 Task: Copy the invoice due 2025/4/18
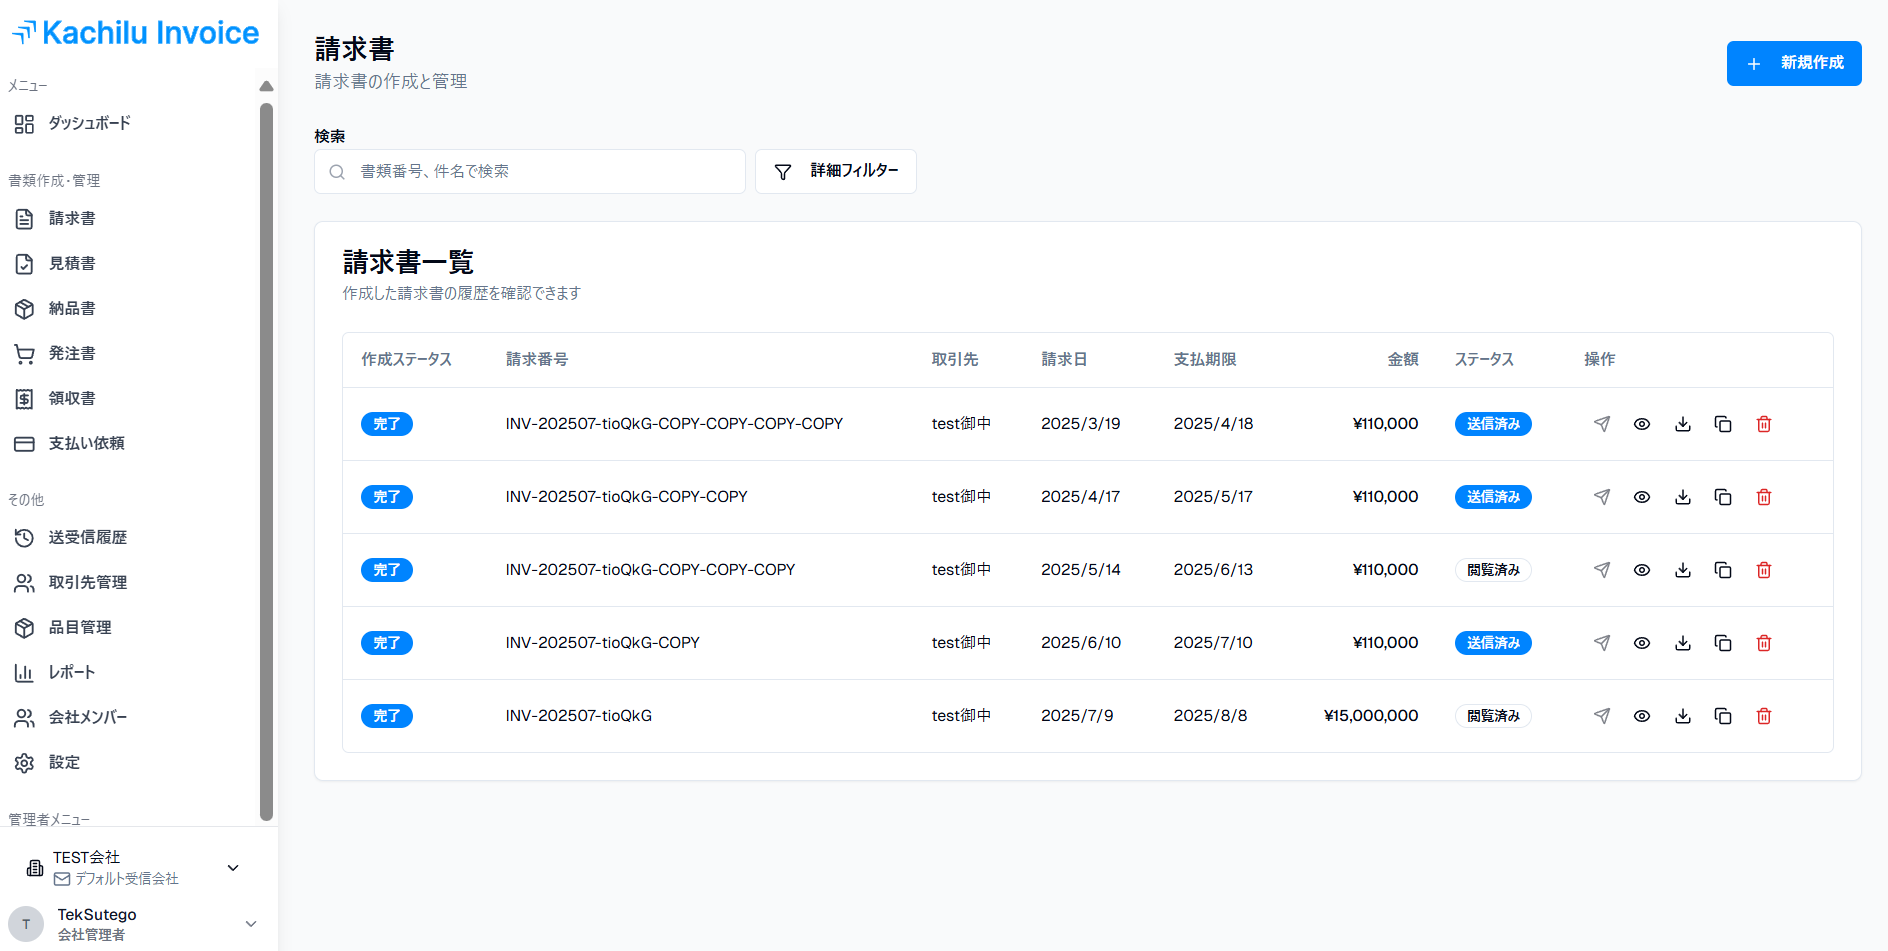pyautogui.click(x=1723, y=424)
